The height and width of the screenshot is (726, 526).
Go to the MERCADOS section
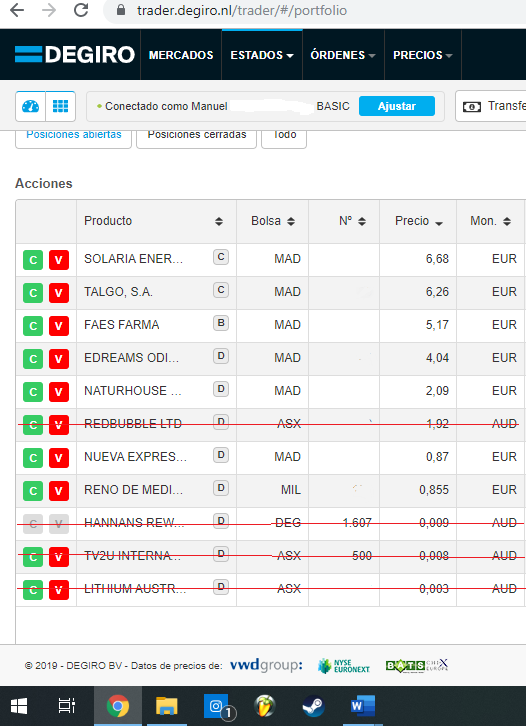point(181,55)
